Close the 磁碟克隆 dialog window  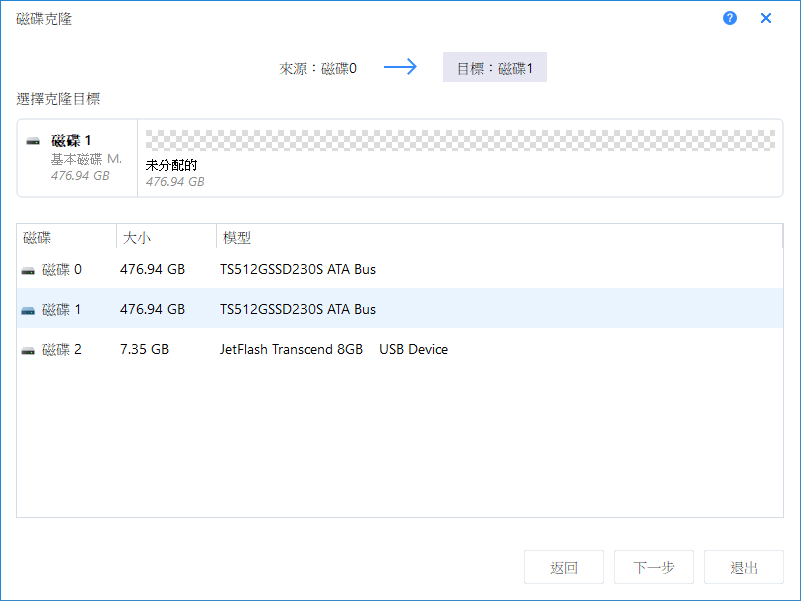pos(766,18)
